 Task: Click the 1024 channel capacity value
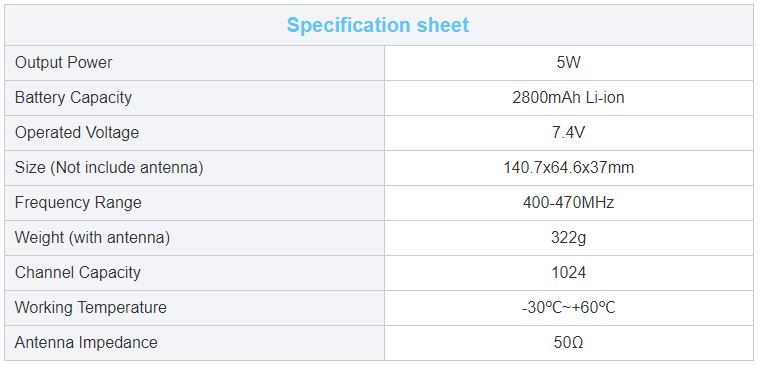pyautogui.click(x=568, y=273)
